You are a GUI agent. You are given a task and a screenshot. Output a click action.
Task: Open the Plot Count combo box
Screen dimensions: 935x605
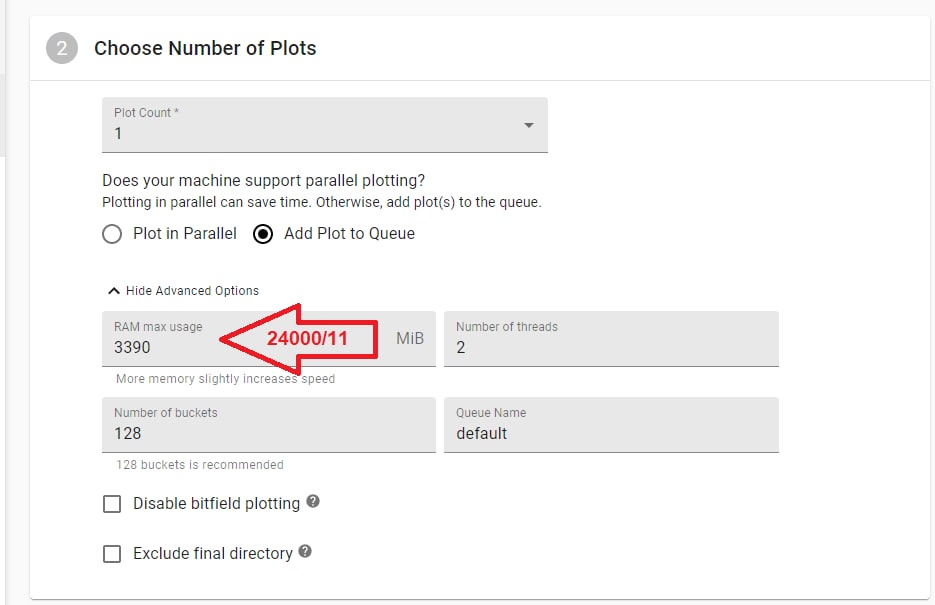pyautogui.click(x=325, y=125)
